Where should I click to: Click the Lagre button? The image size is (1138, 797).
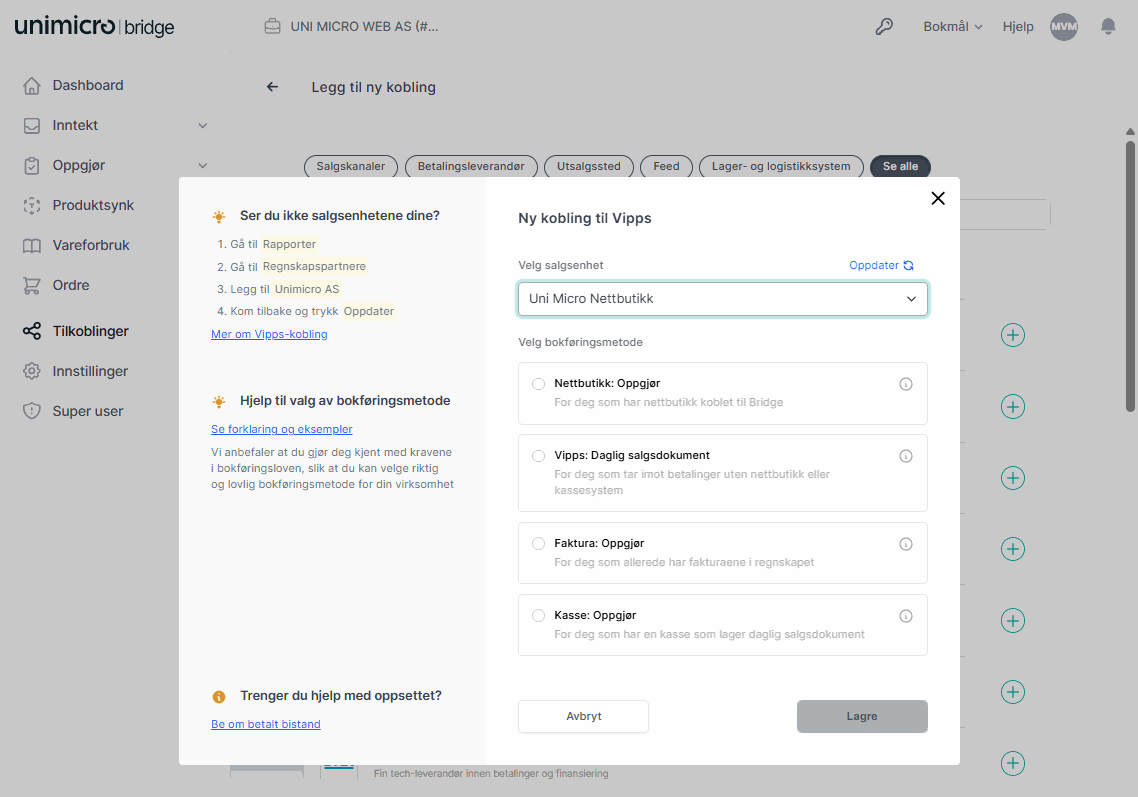[x=862, y=716]
